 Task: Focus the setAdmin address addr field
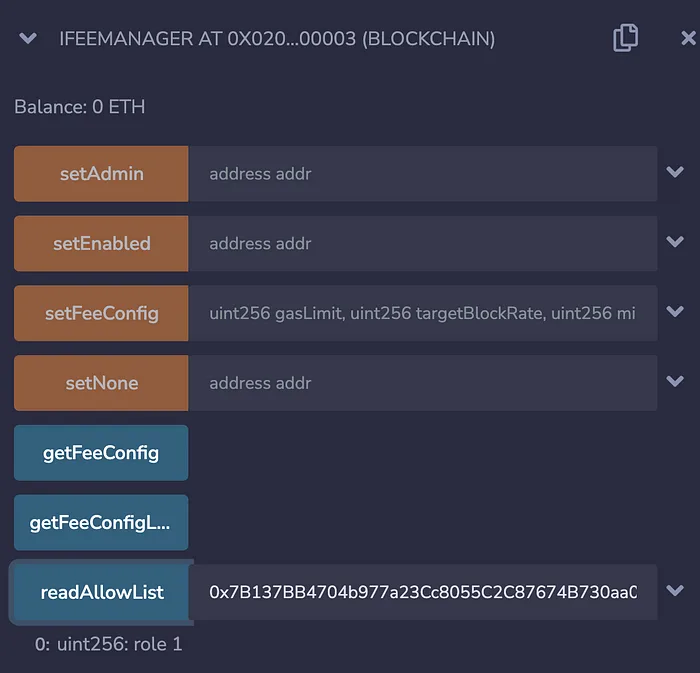pos(423,174)
